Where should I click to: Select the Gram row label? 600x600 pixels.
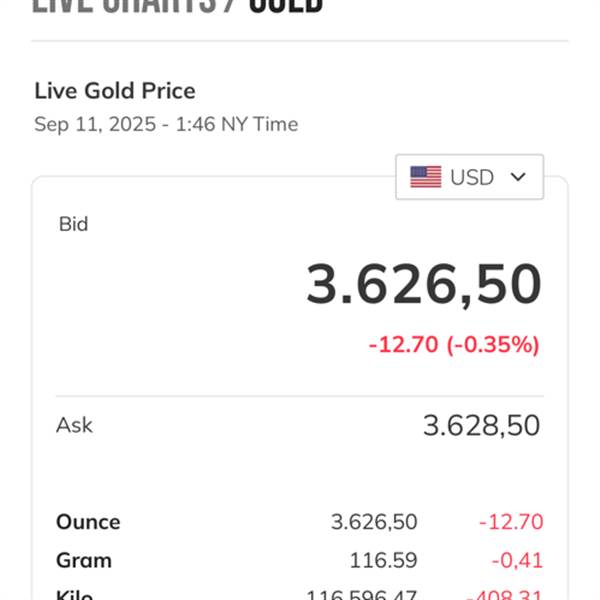click(x=84, y=561)
